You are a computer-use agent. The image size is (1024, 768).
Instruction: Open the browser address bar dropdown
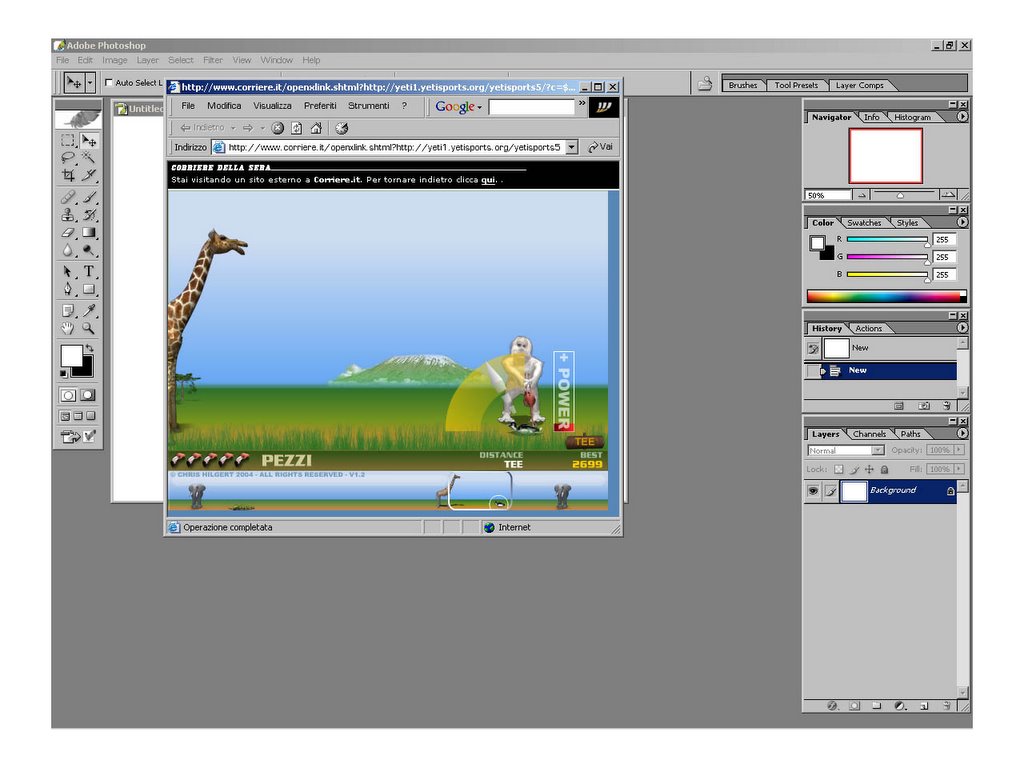point(571,148)
